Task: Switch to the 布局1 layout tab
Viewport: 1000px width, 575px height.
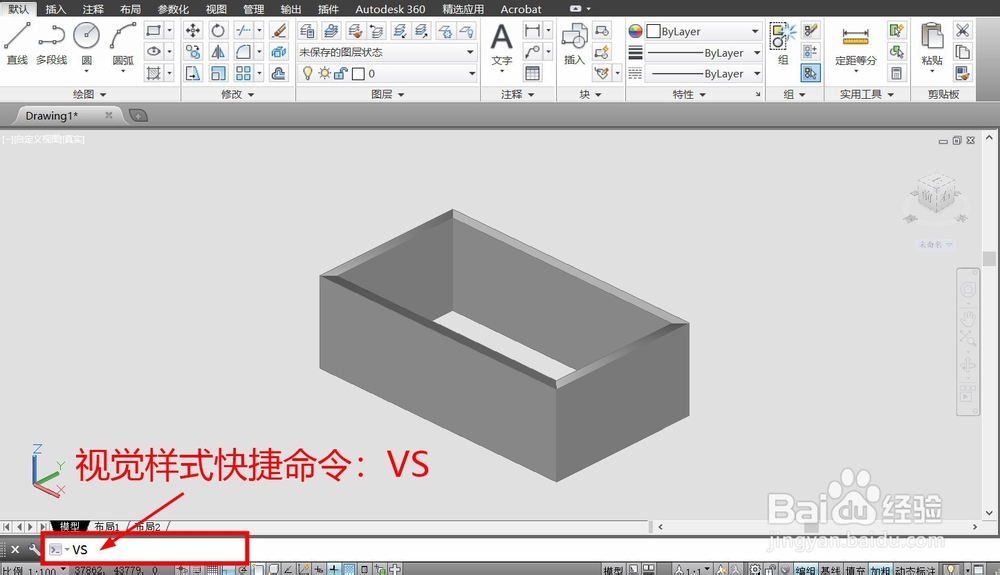Action: pyautogui.click(x=107, y=527)
